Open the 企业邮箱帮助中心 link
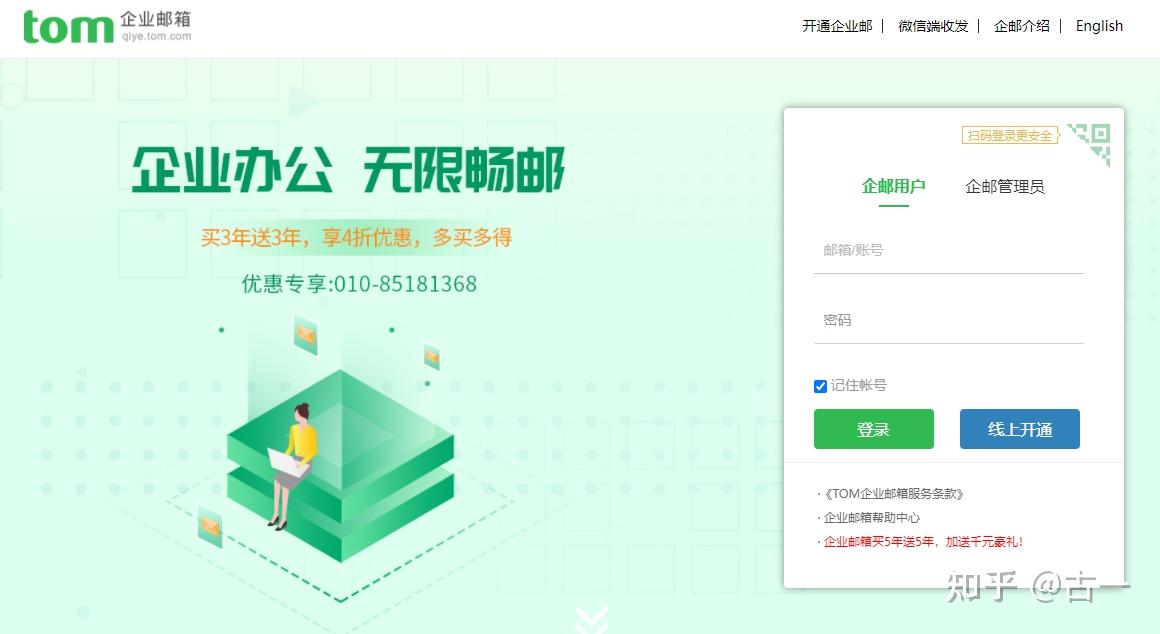Image resolution: width=1160 pixels, height=634 pixels. pos(872,518)
